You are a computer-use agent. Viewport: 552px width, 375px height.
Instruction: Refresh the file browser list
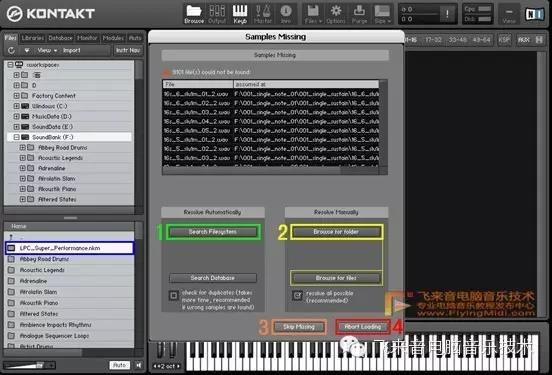click(x=12, y=50)
